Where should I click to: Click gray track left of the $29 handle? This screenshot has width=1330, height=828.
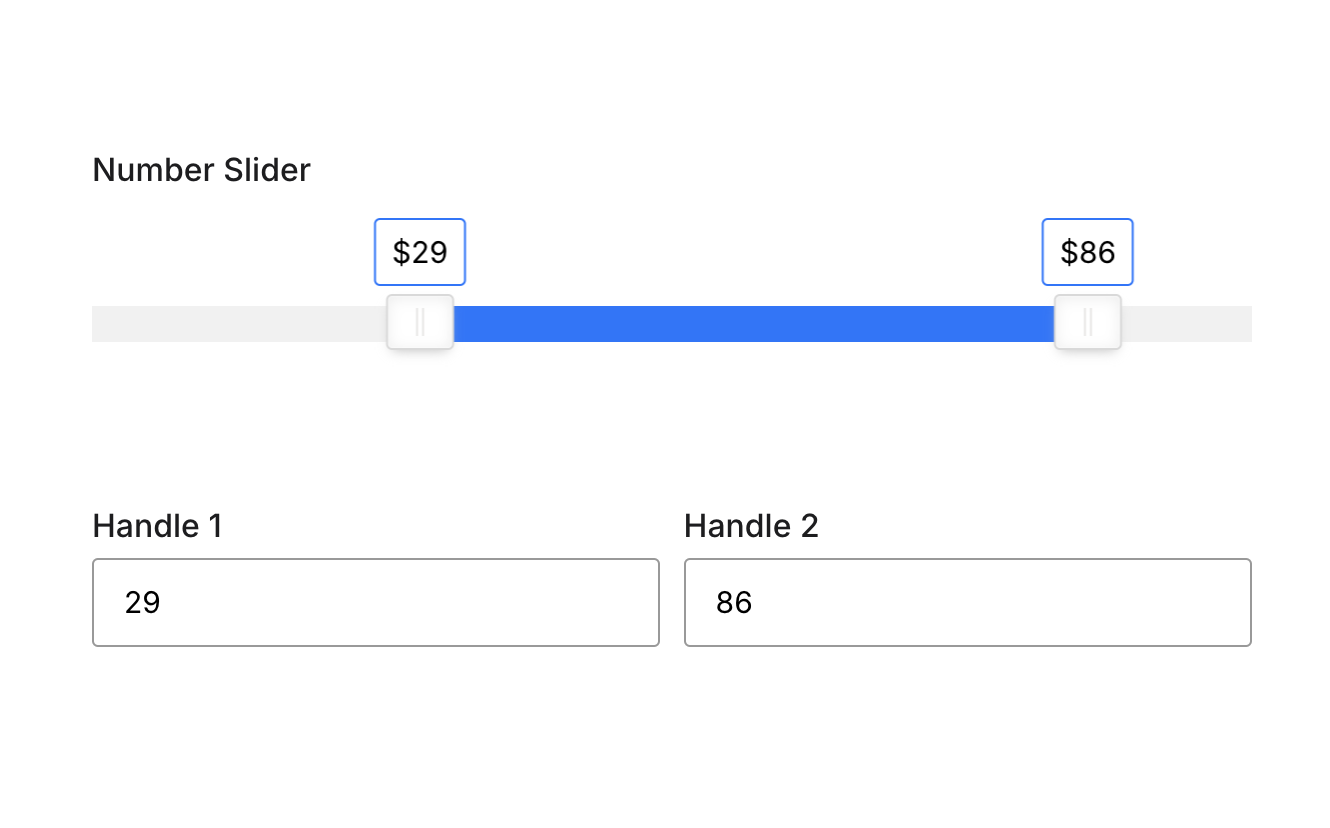point(240,324)
